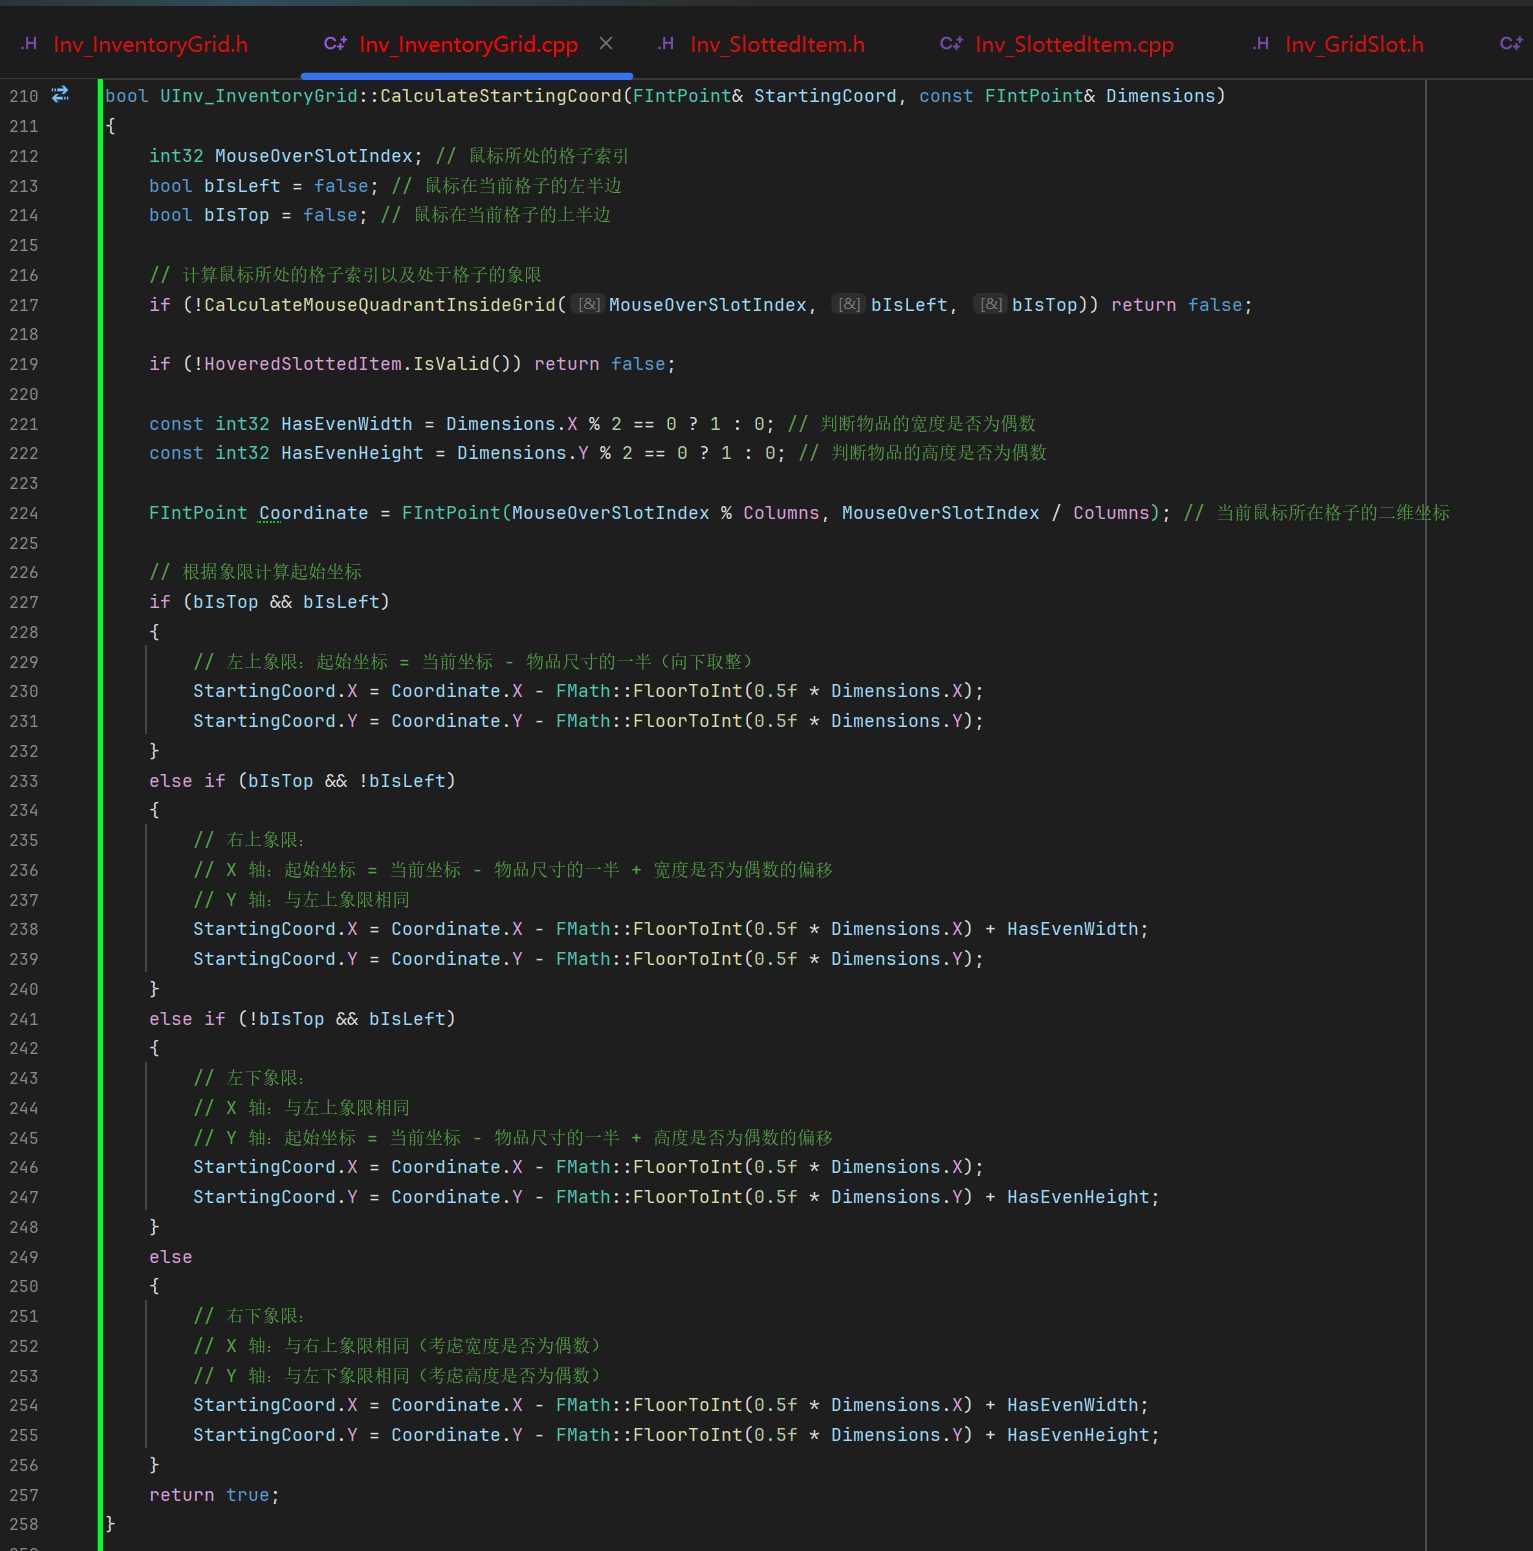Click the Dimensions parameter on line 210
Image resolution: width=1533 pixels, height=1551 pixels.
[x=1160, y=96]
